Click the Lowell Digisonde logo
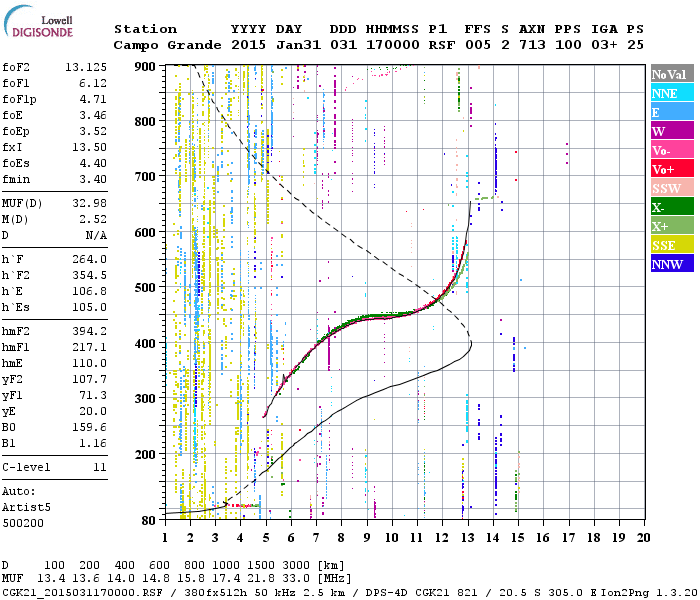 pos(38,22)
